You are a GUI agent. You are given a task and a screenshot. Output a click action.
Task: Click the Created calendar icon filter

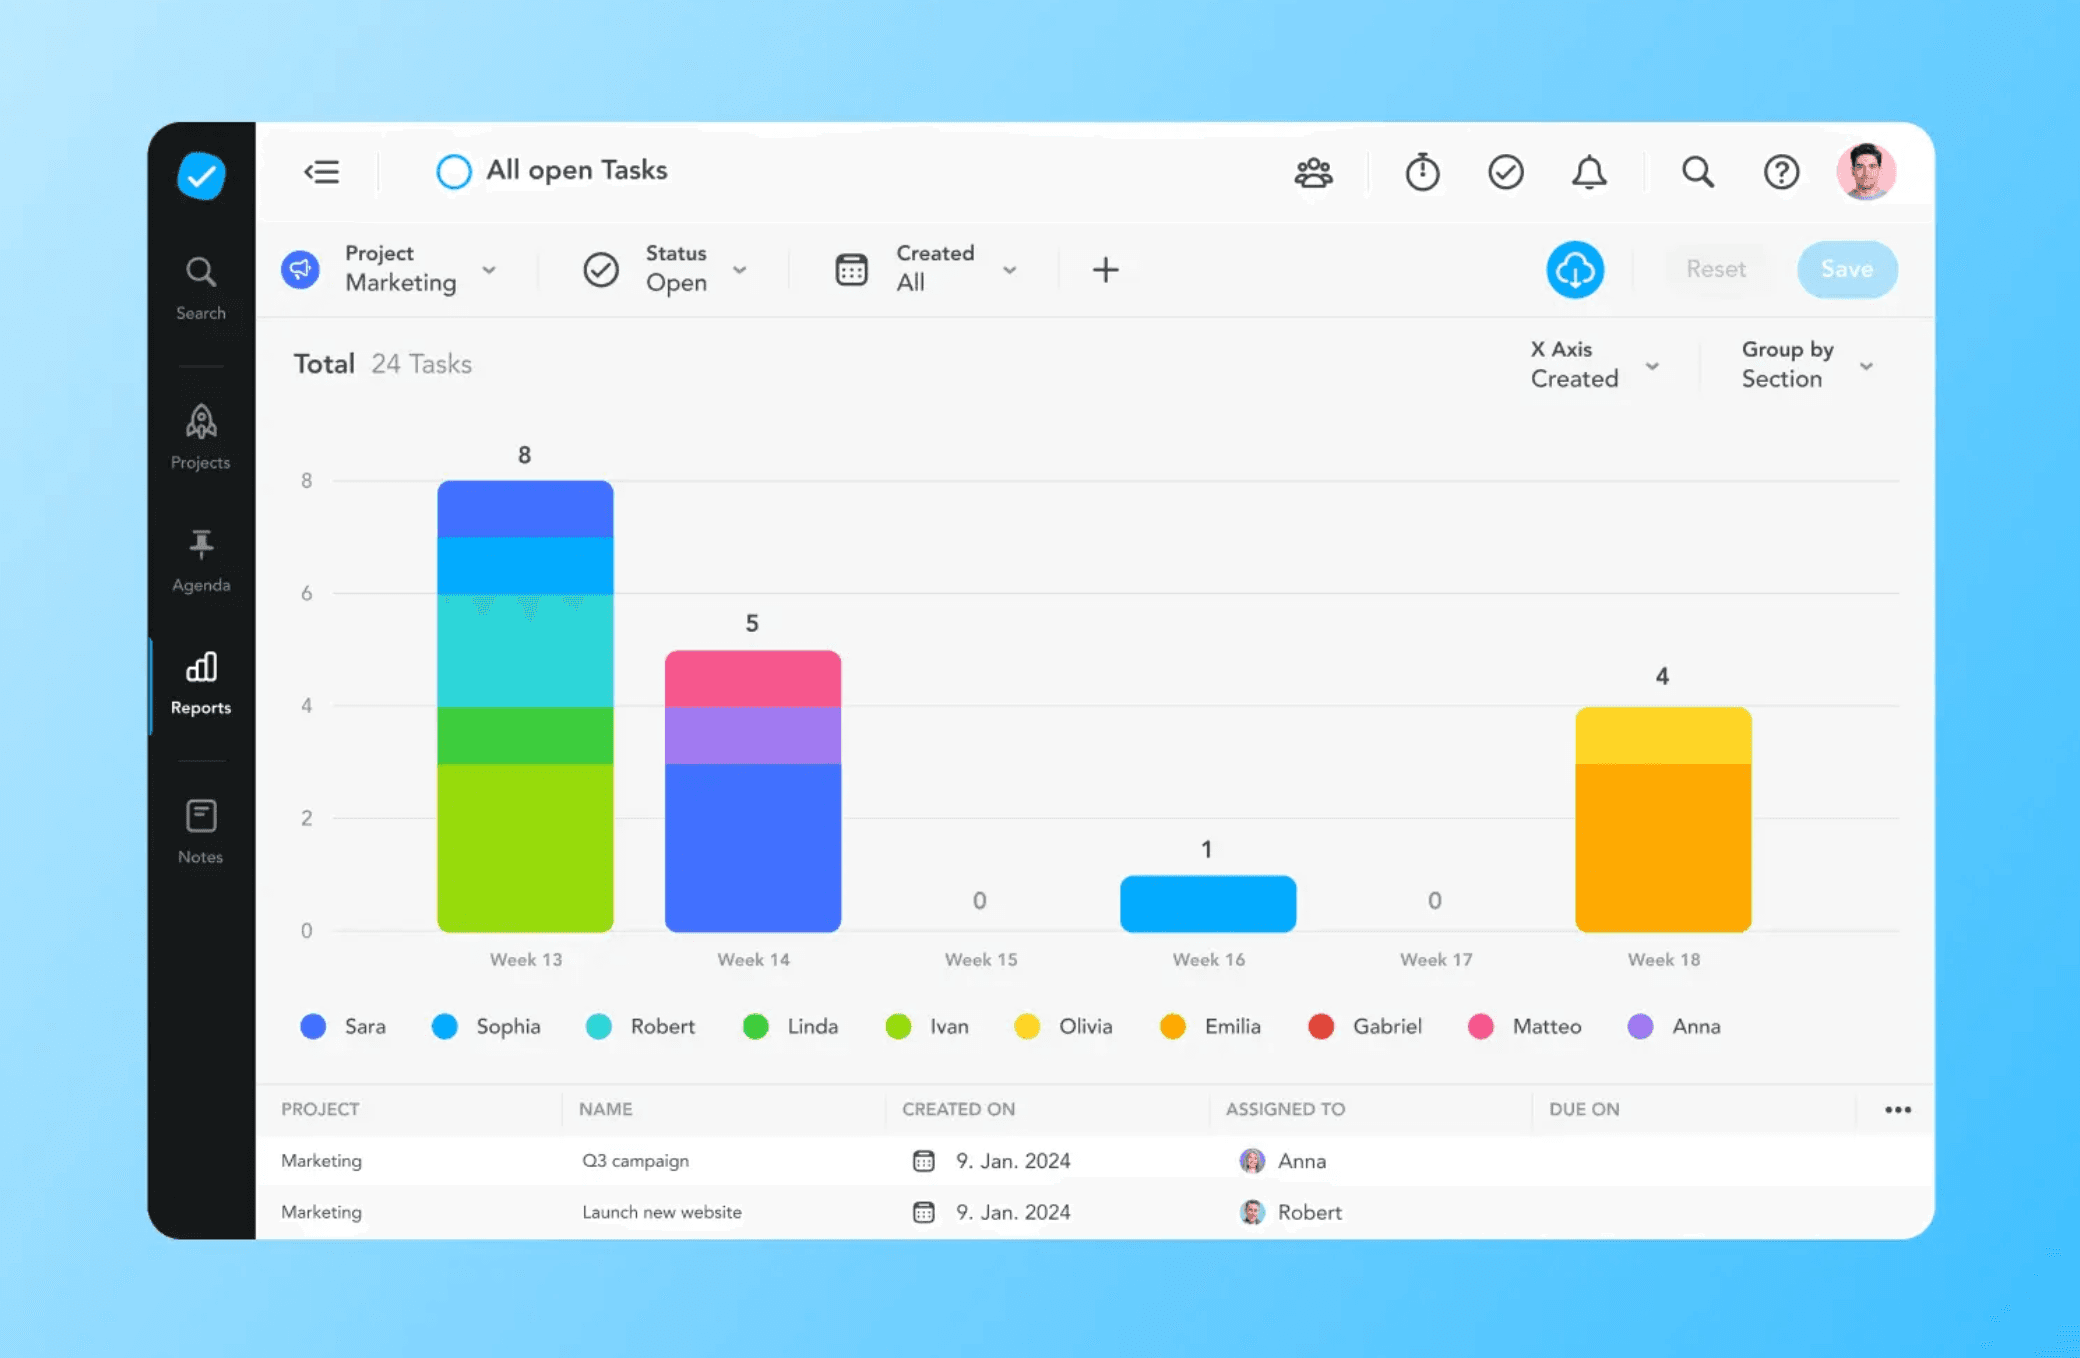coord(851,269)
